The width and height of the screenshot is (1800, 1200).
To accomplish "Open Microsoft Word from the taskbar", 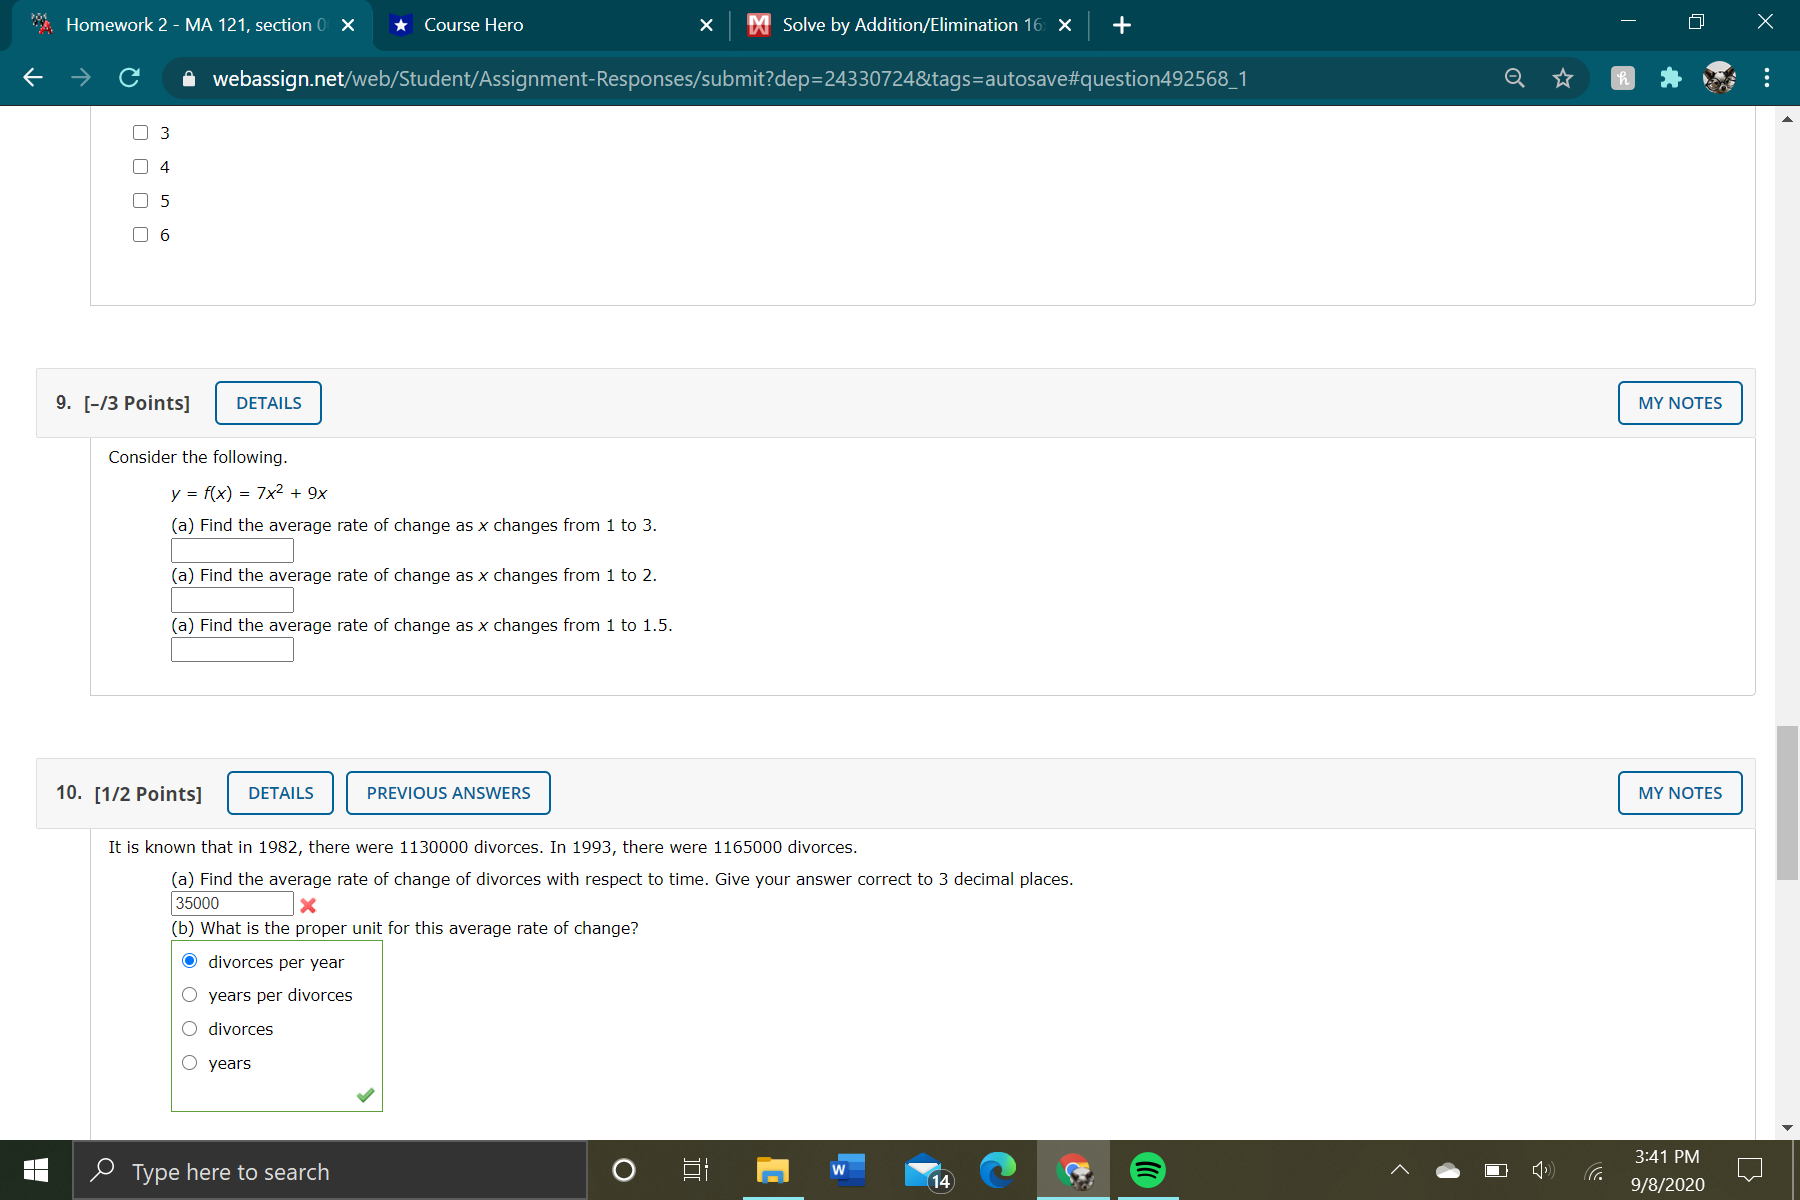I will point(846,1170).
